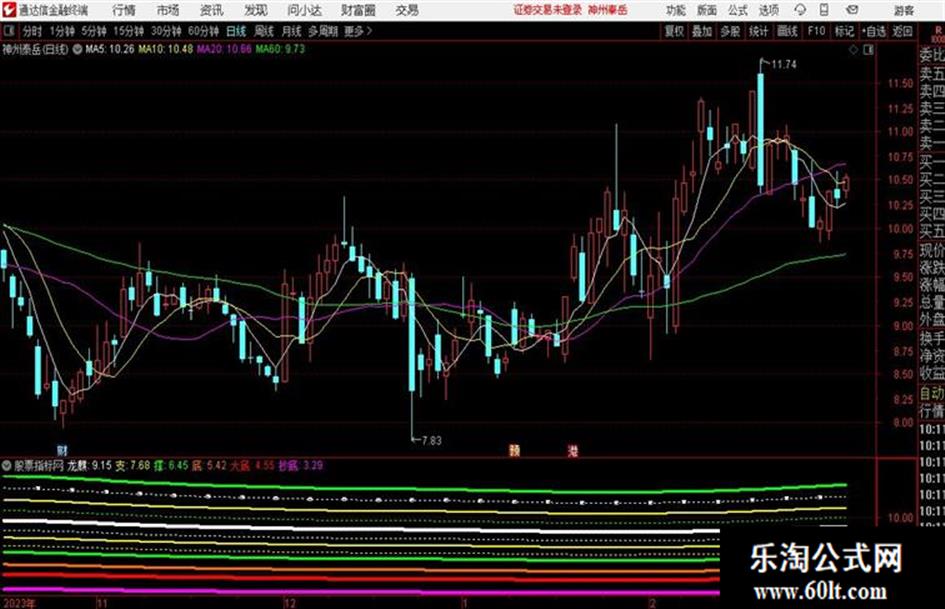This screenshot has width=945, height=609.
Task: Click the MA20: 10.66 indicator value
Action: click(x=224, y=49)
